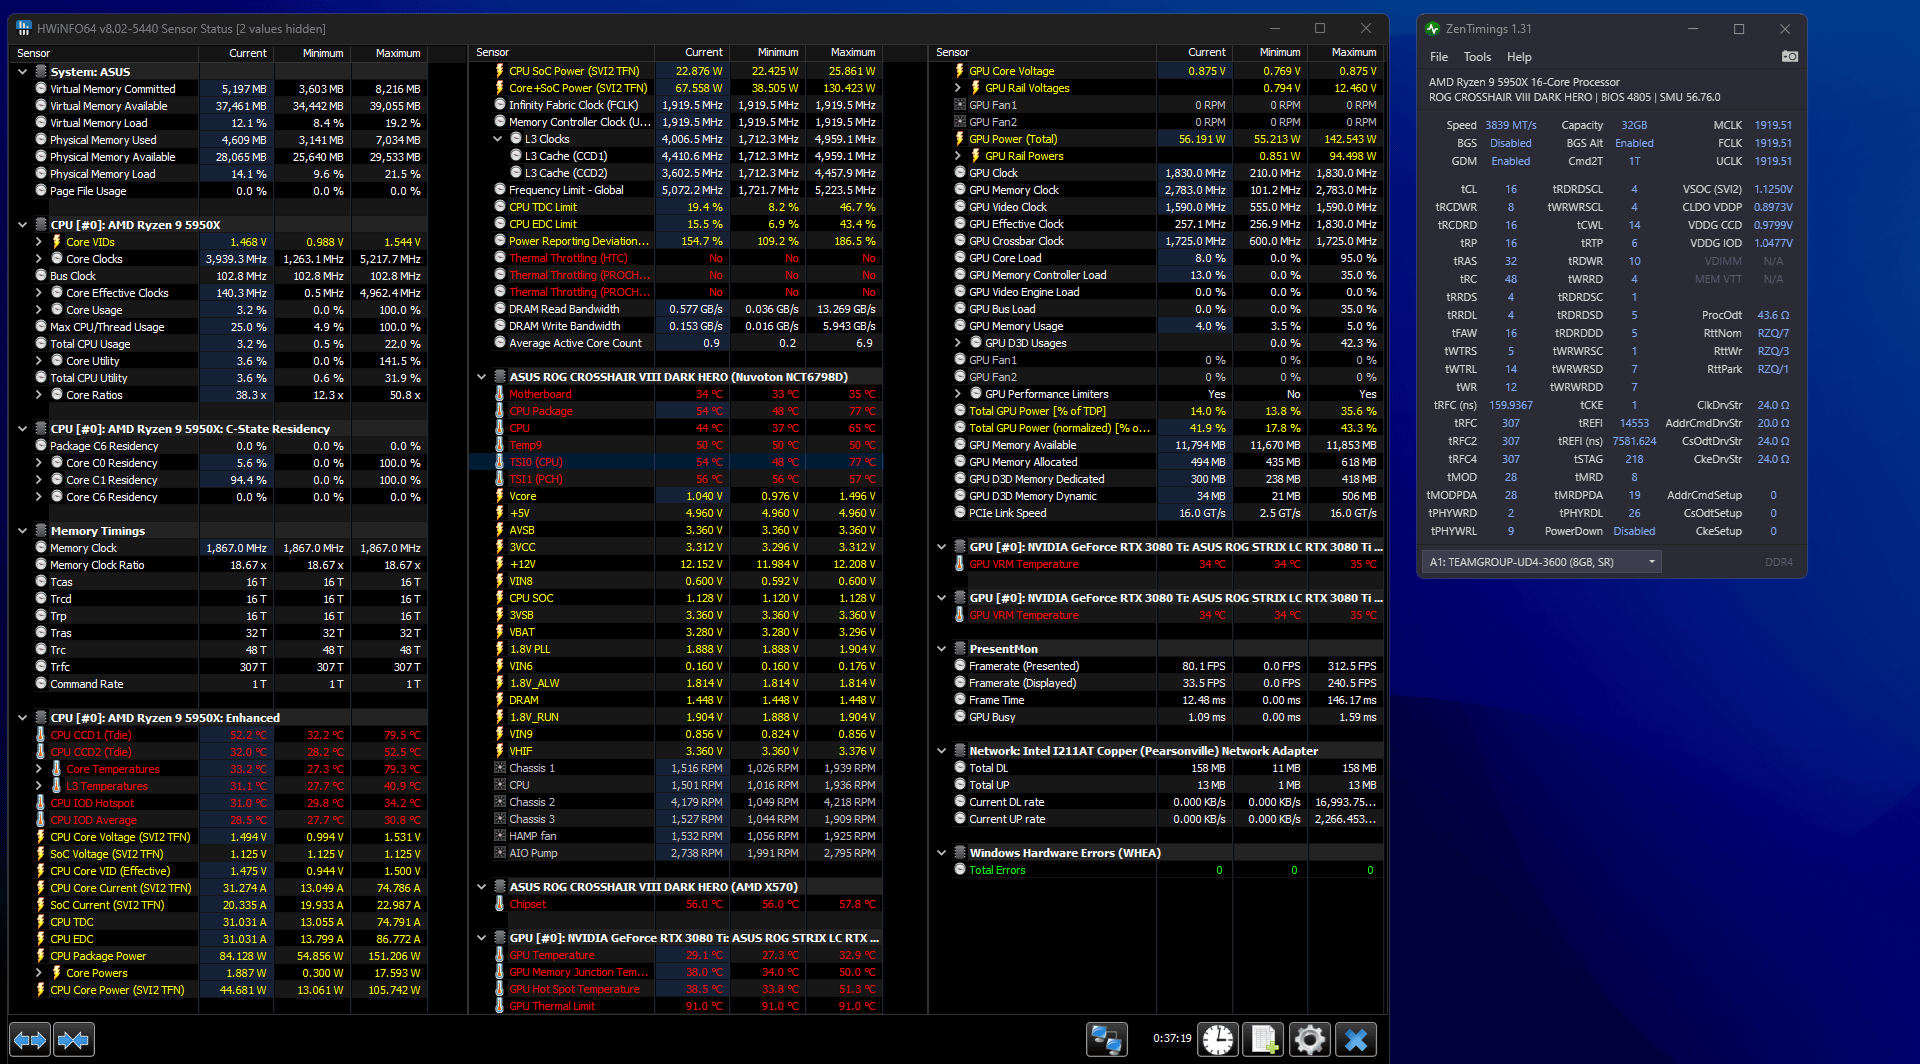This screenshot has height=1064, width=1920.
Task: Collapse the PresentMon group
Action: pos(941,649)
